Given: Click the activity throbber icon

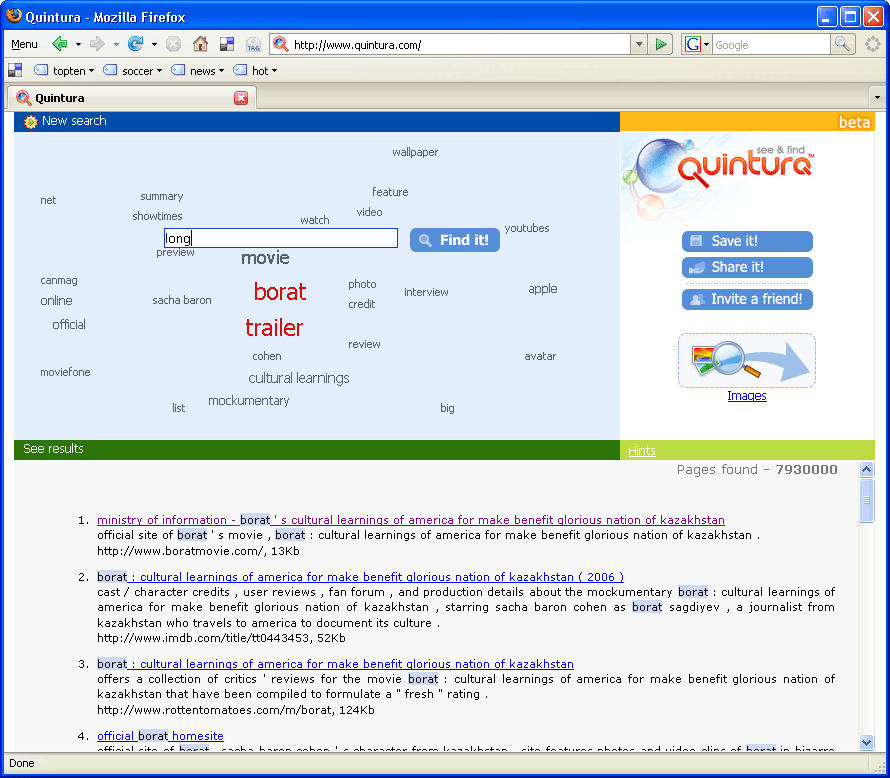Looking at the screenshot, I should tap(872, 44).
